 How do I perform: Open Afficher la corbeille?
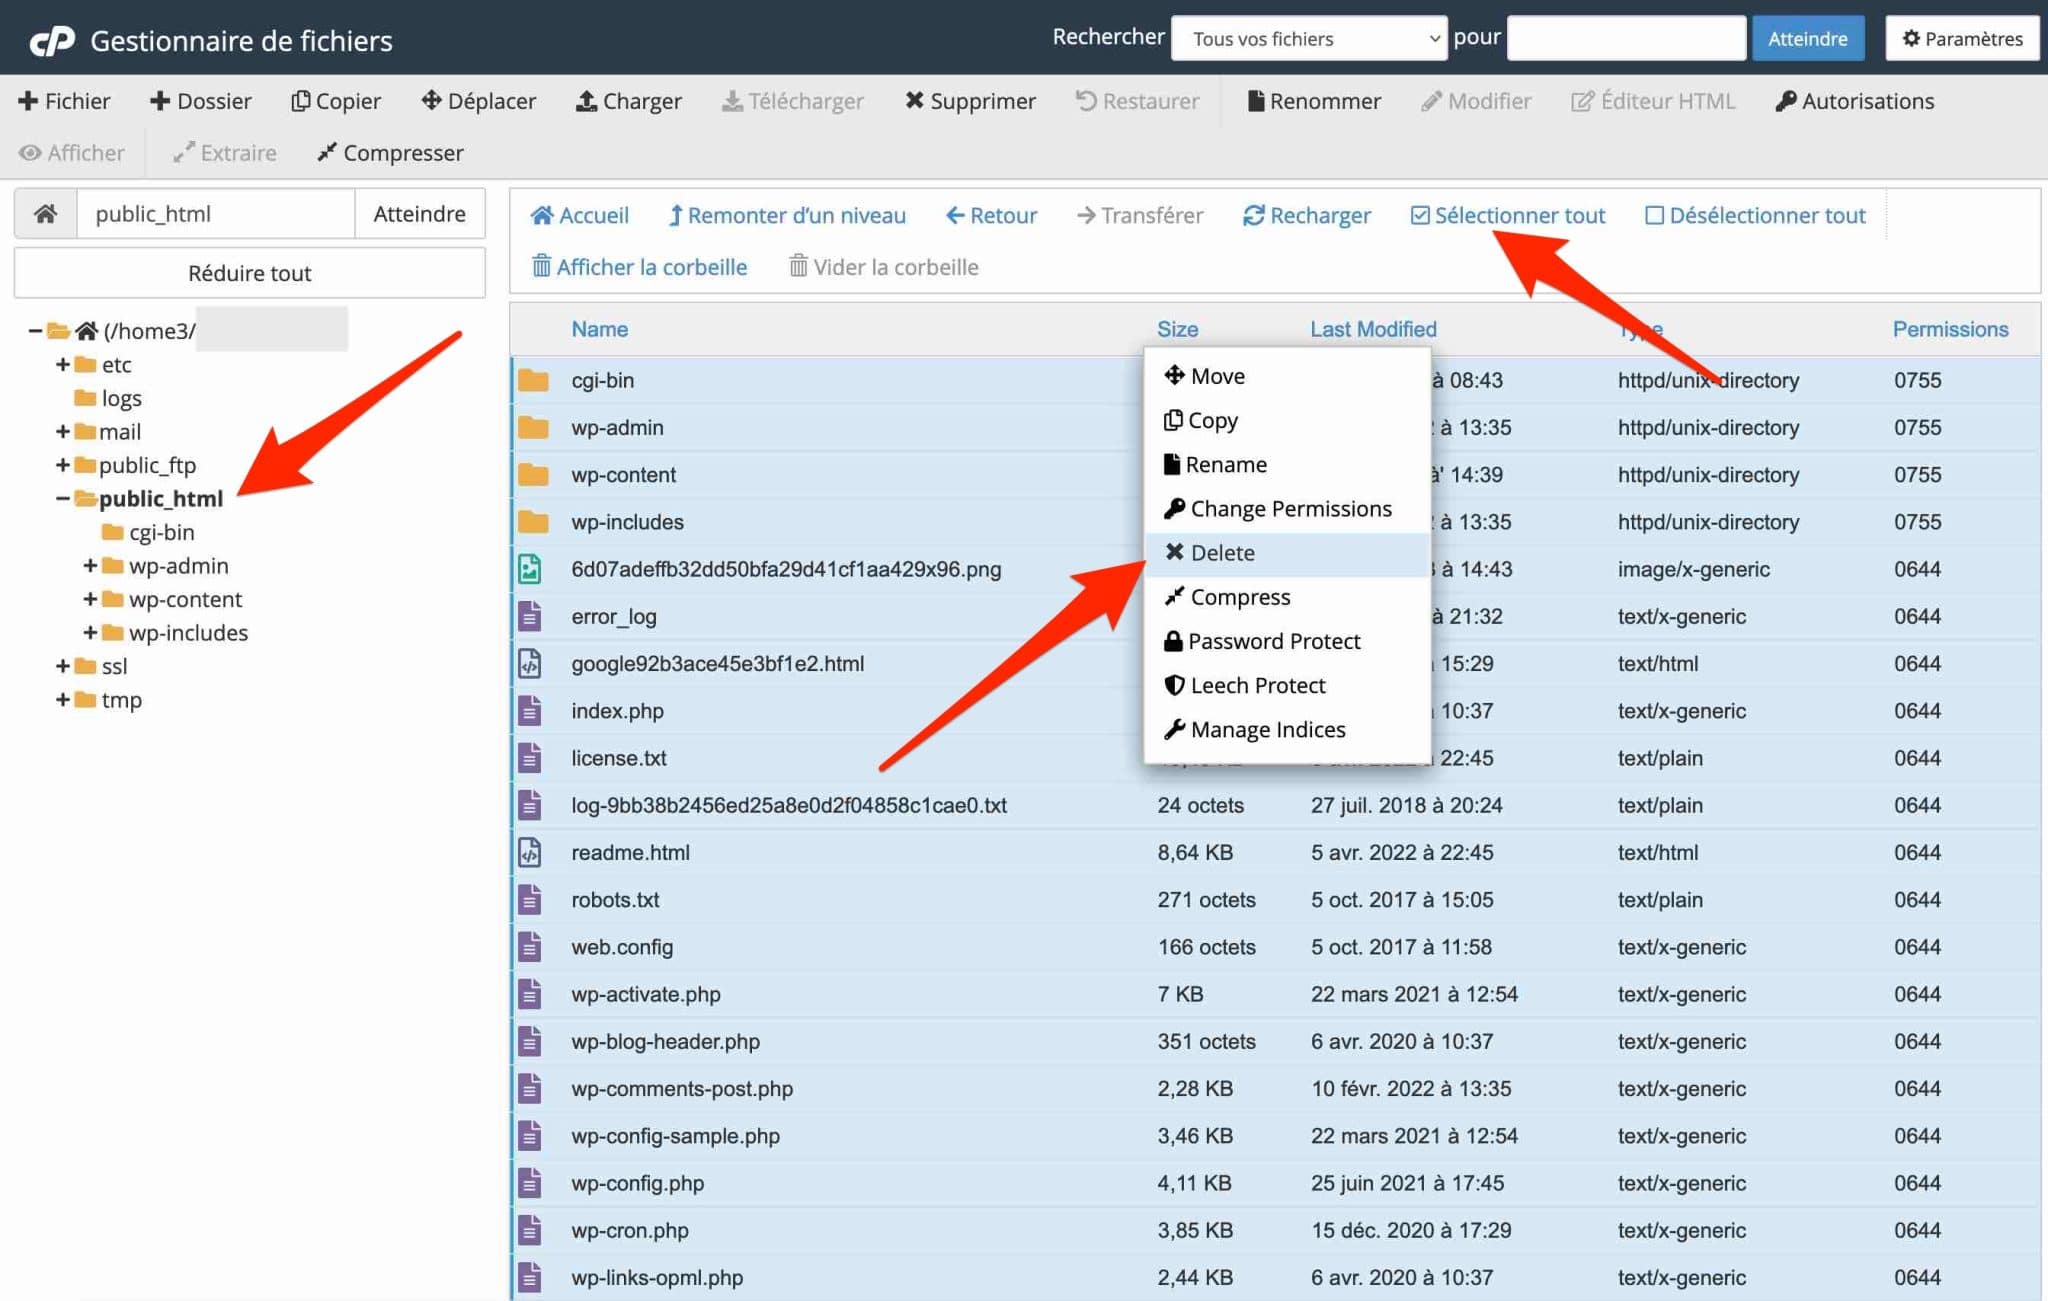coord(639,267)
